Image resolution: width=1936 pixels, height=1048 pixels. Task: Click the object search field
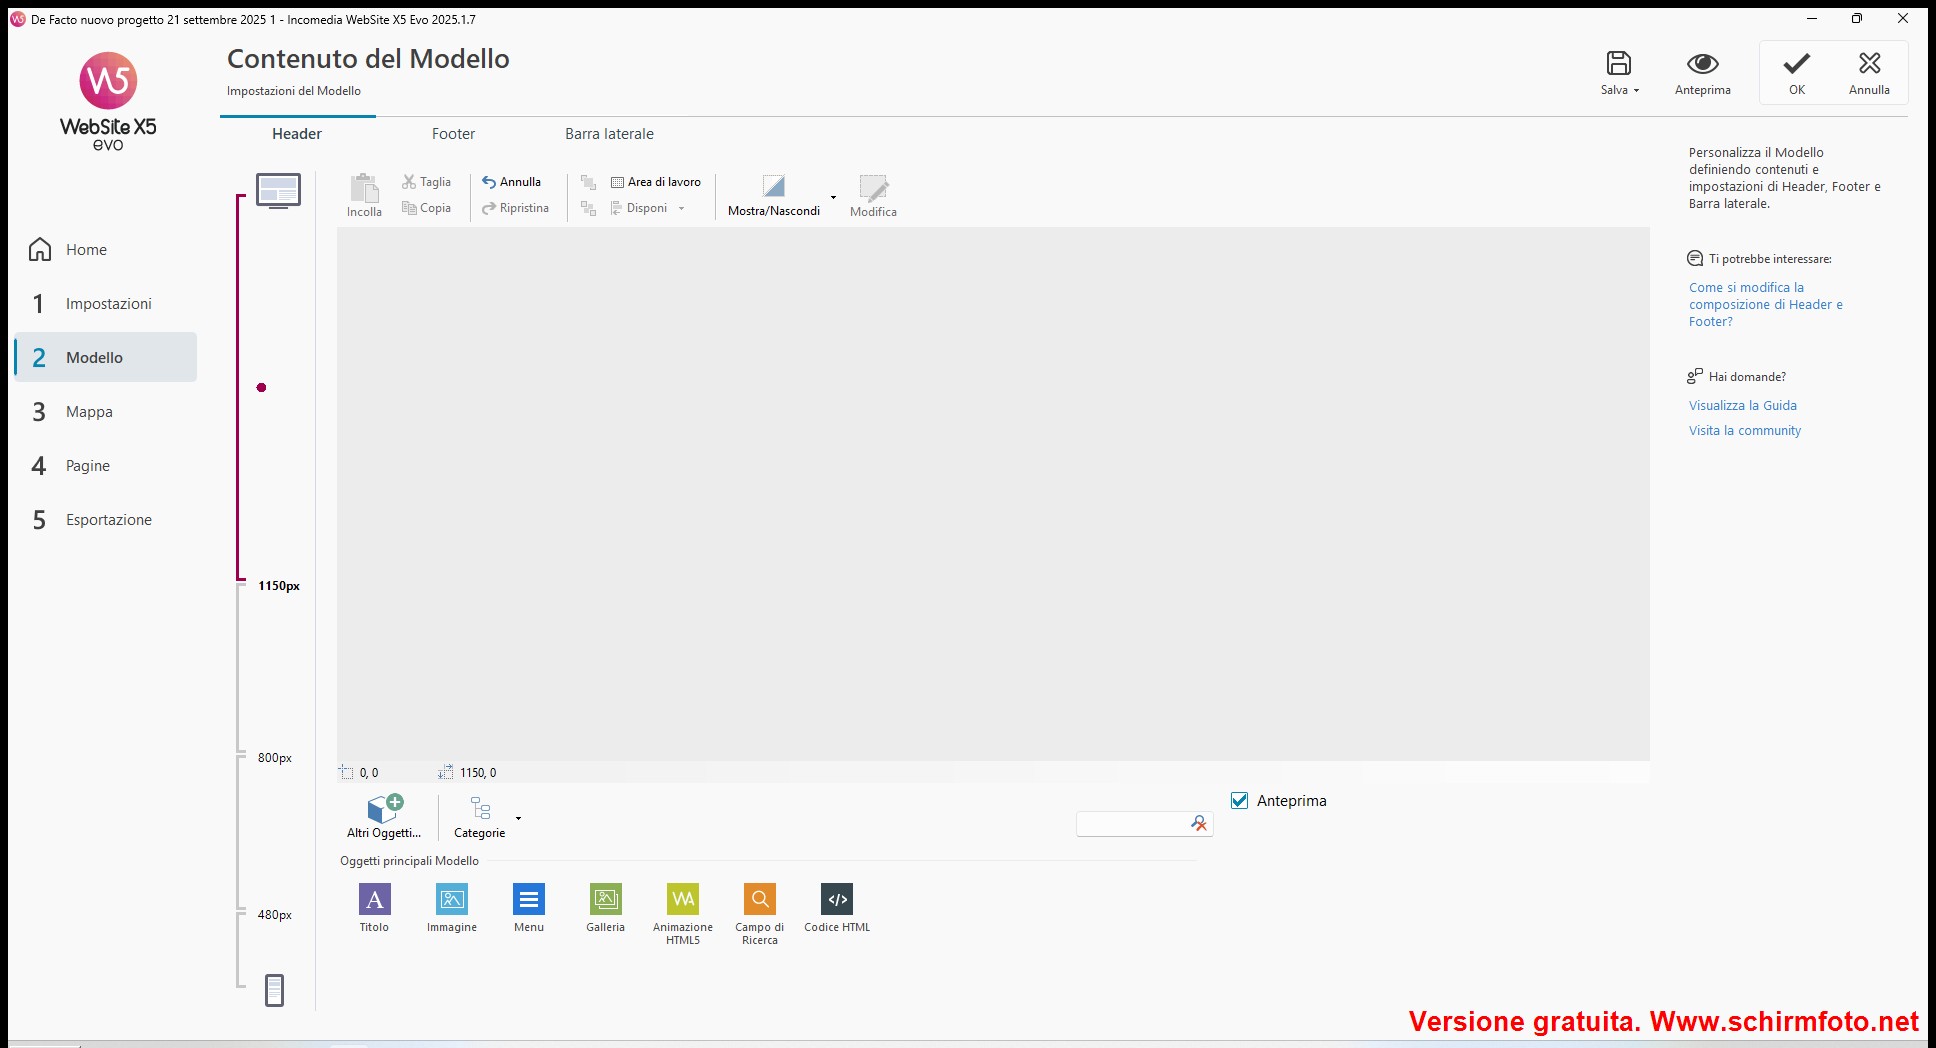click(x=1130, y=824)
